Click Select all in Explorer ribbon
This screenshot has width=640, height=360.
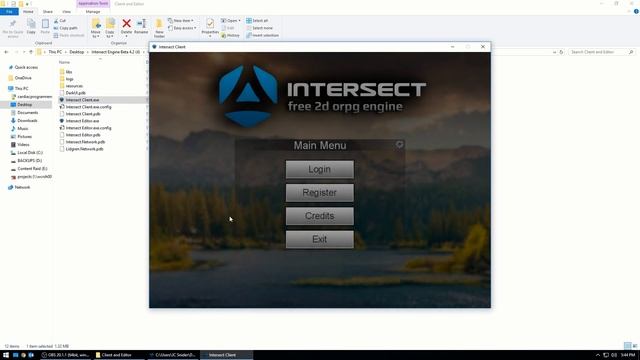[257, 20]
